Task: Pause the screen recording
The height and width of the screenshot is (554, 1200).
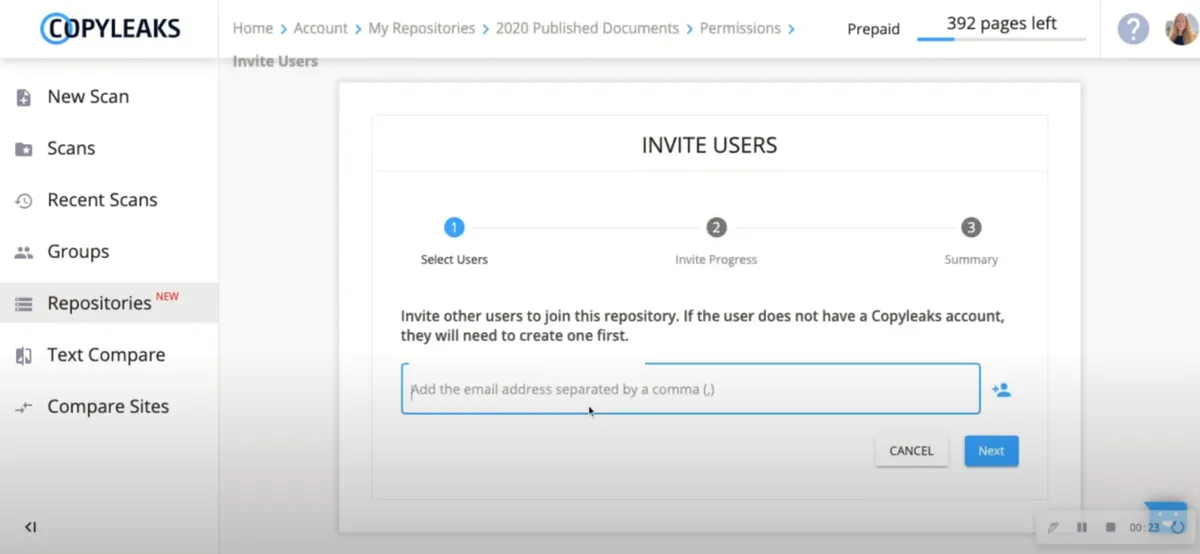Action: [x=1082, y=527]
